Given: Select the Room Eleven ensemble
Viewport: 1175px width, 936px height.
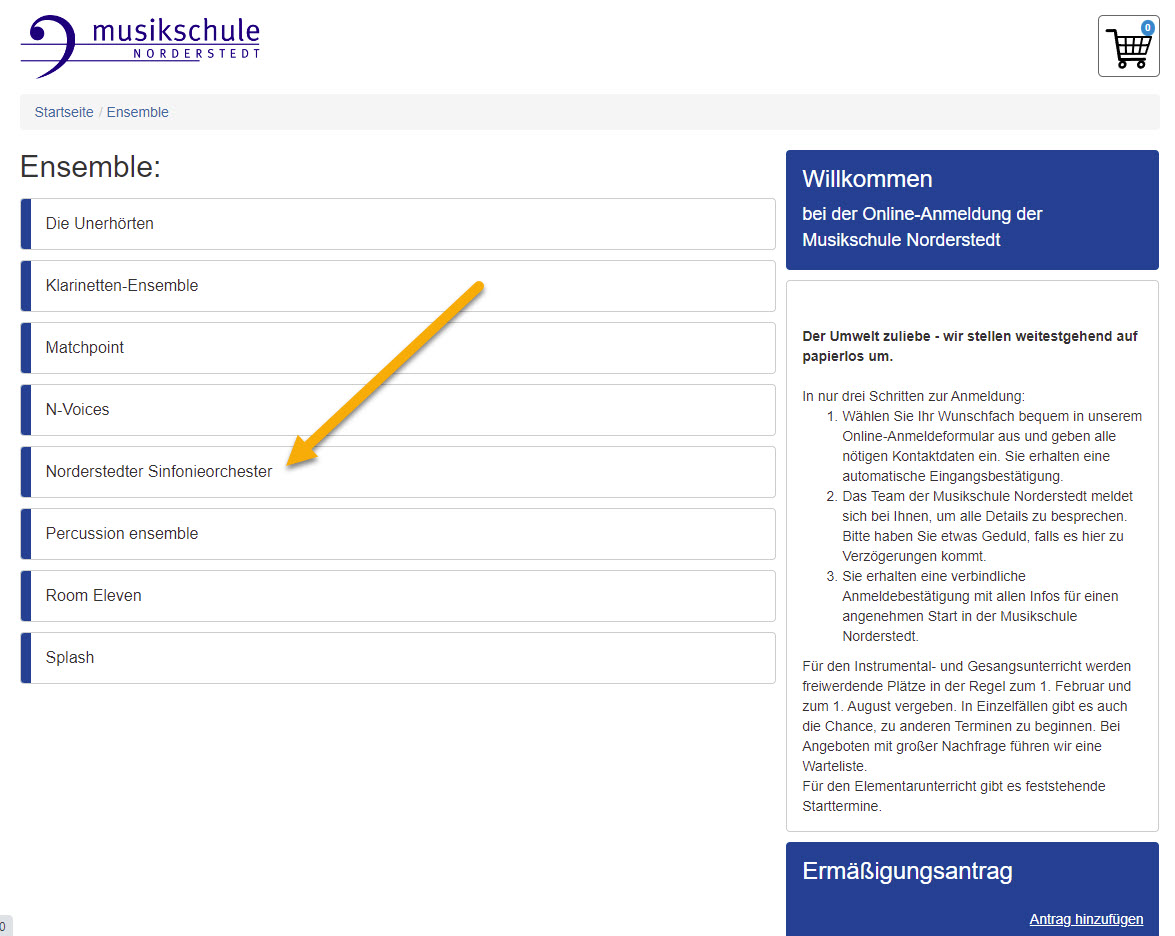Looking at the screenshot, I should click(x=398, y=596).
